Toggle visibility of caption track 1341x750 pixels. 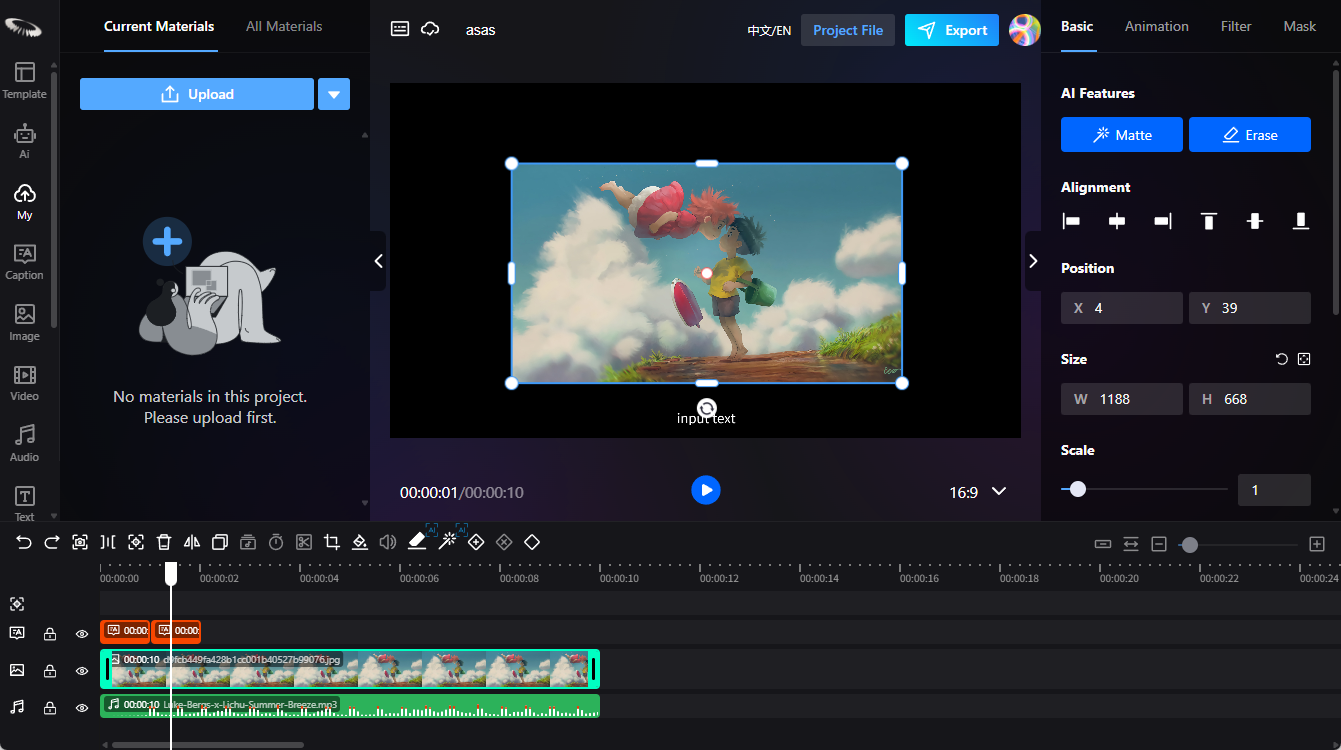point(82,633)
